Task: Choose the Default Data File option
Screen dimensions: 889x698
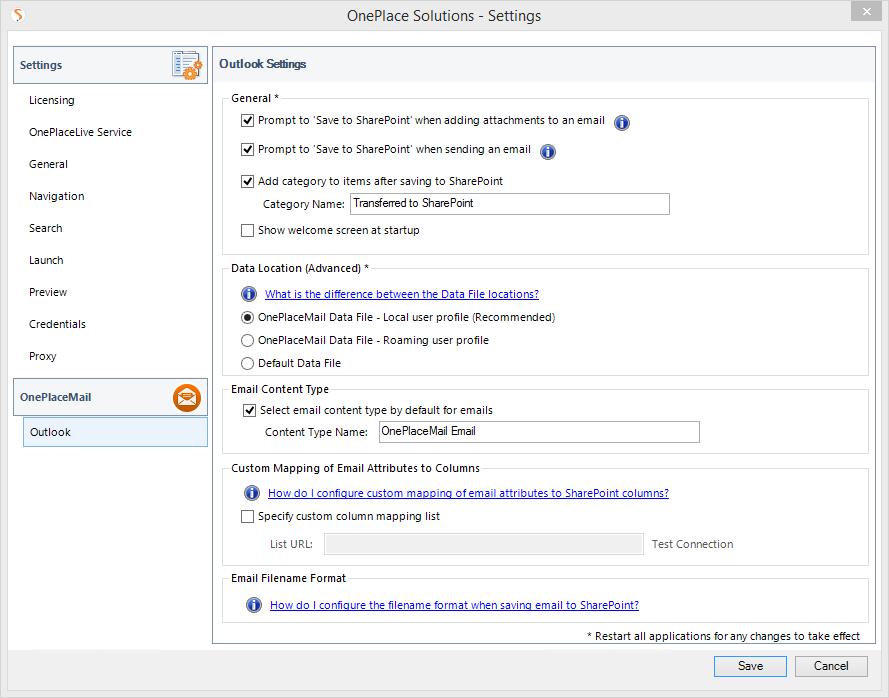Action: point(248,363)
